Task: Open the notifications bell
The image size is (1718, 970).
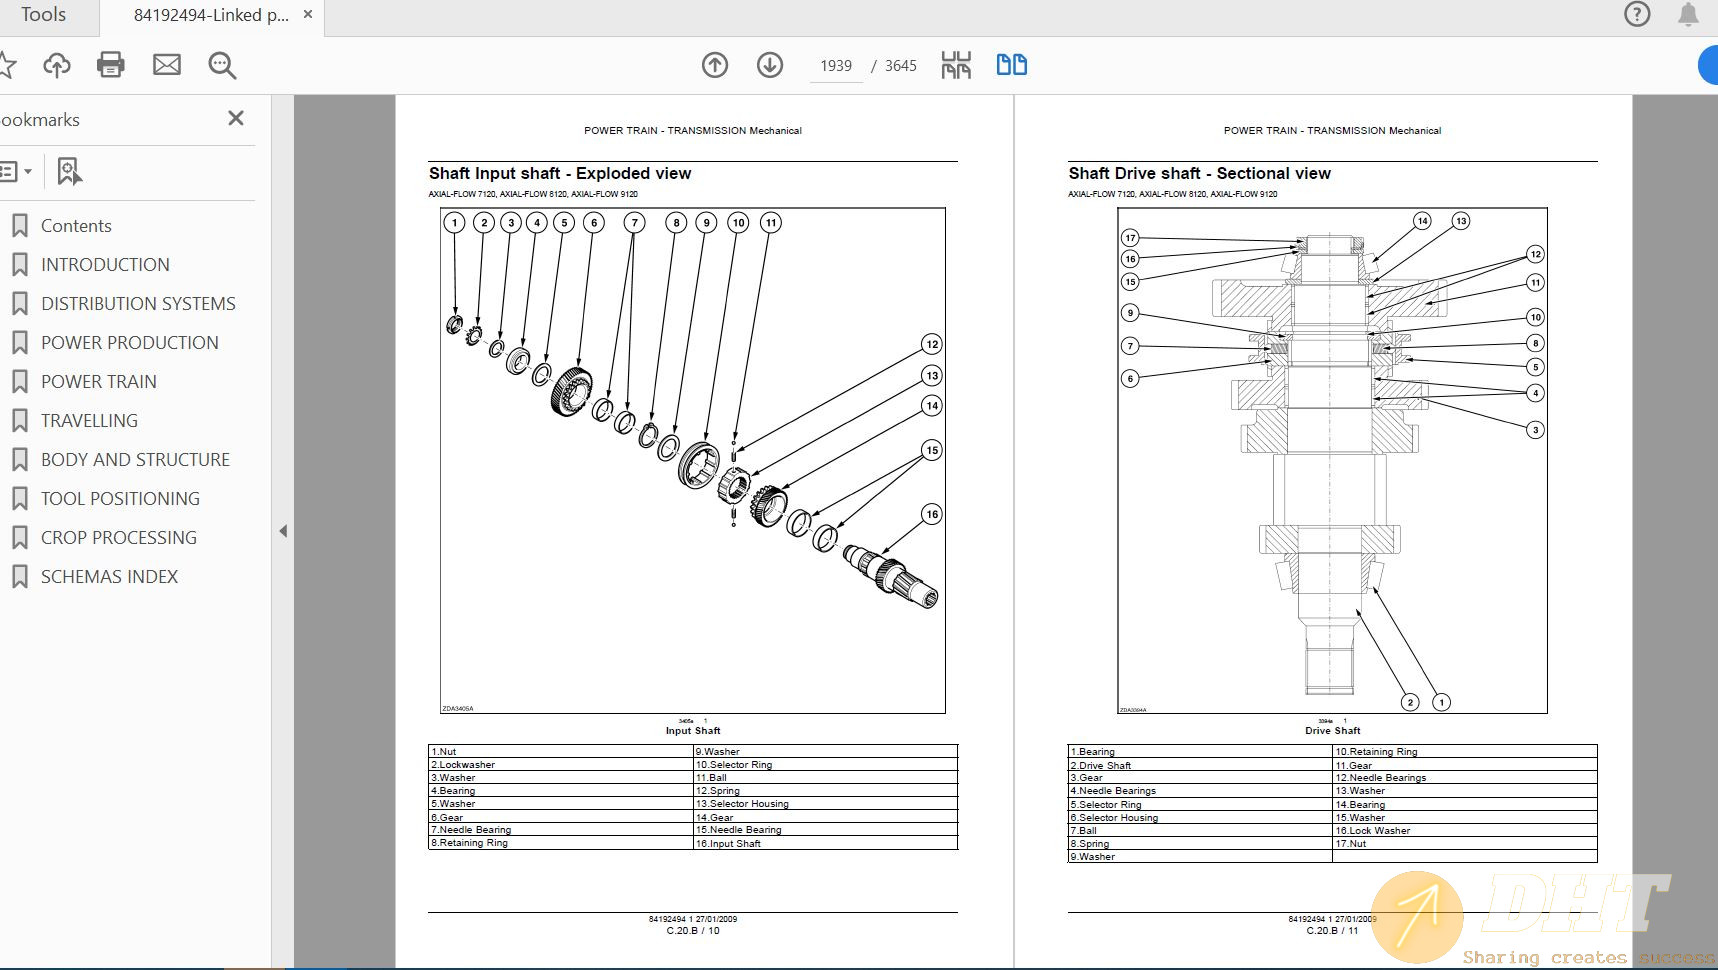Action: tap(1688, 15)
